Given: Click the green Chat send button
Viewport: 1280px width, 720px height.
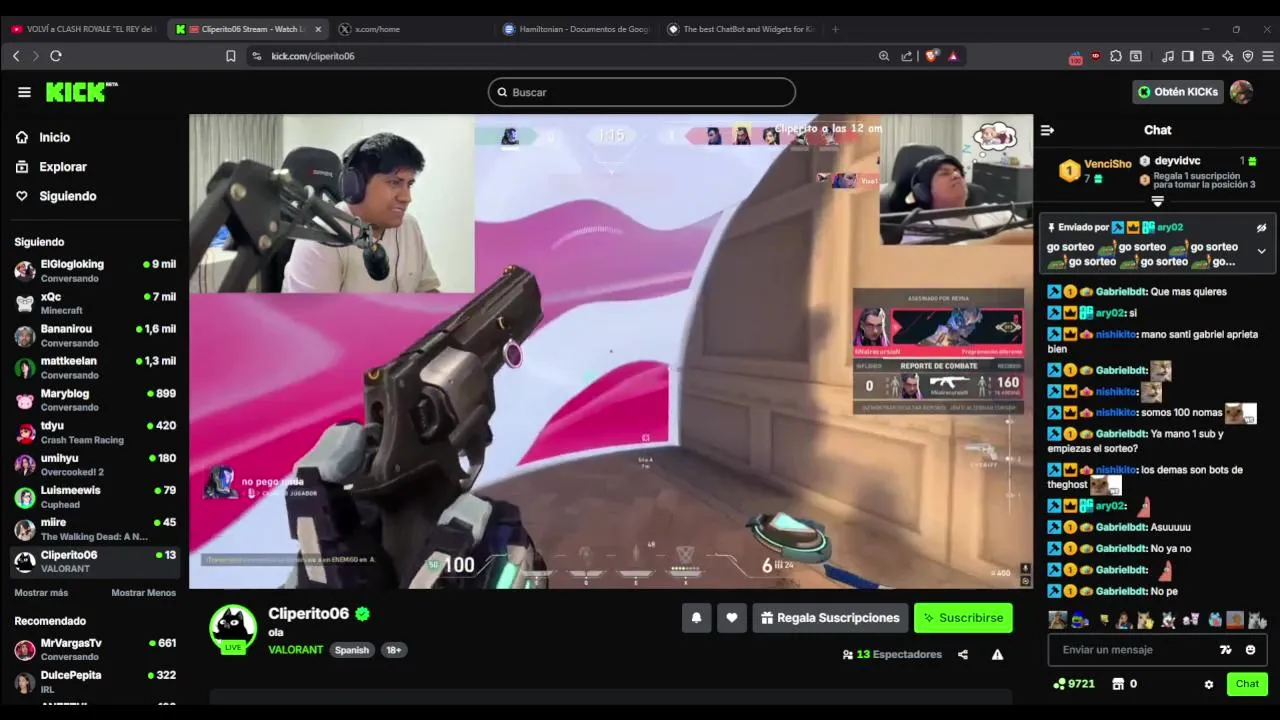Looking at the screenshot, I should point(1247,684).
